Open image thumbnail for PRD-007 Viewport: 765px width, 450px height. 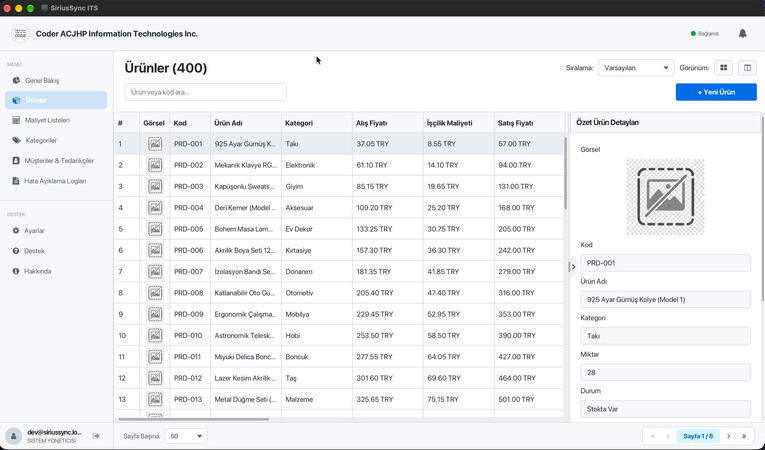155,271
